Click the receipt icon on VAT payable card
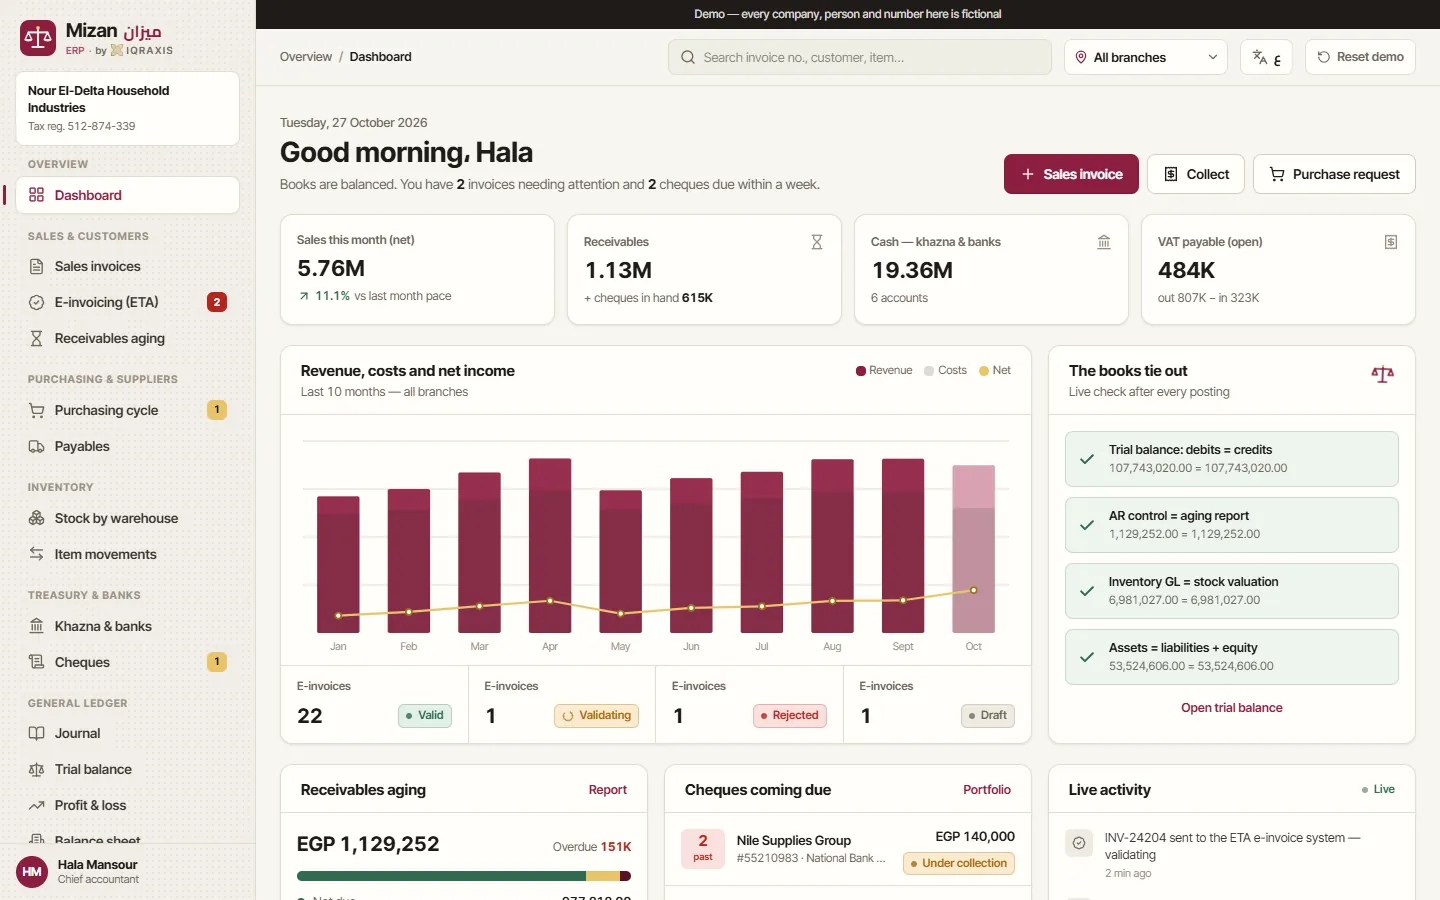 tap(1391, 242)
